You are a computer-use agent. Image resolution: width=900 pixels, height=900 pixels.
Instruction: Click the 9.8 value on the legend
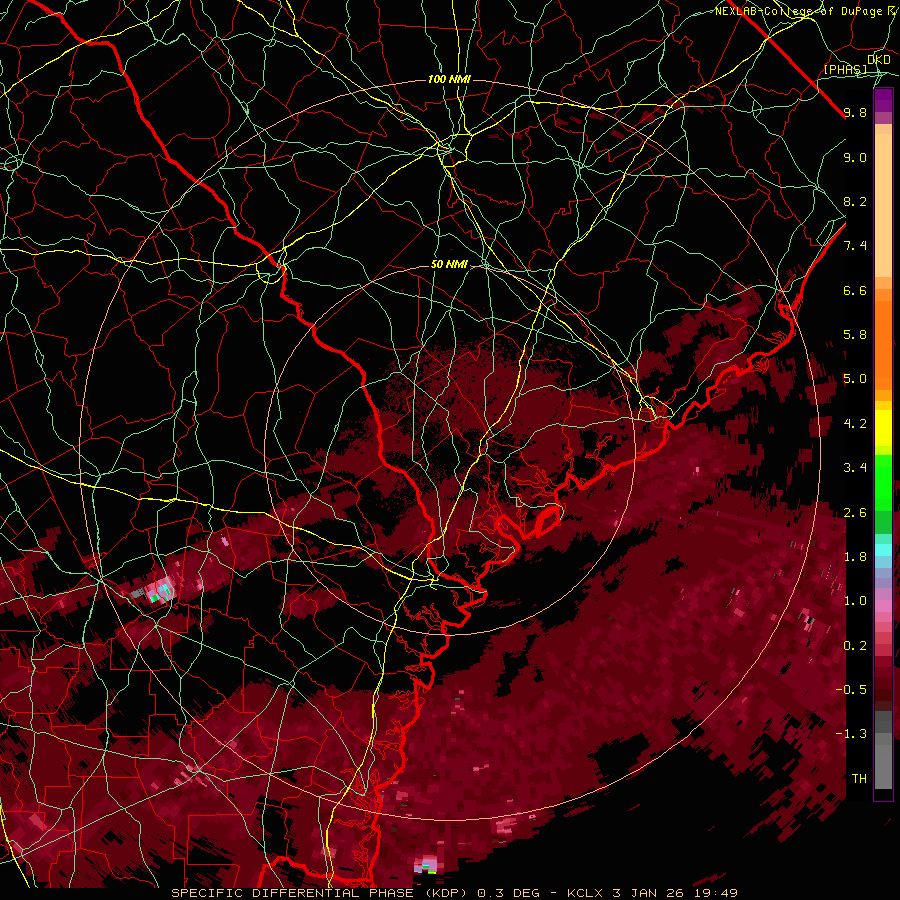pos(855,112)
